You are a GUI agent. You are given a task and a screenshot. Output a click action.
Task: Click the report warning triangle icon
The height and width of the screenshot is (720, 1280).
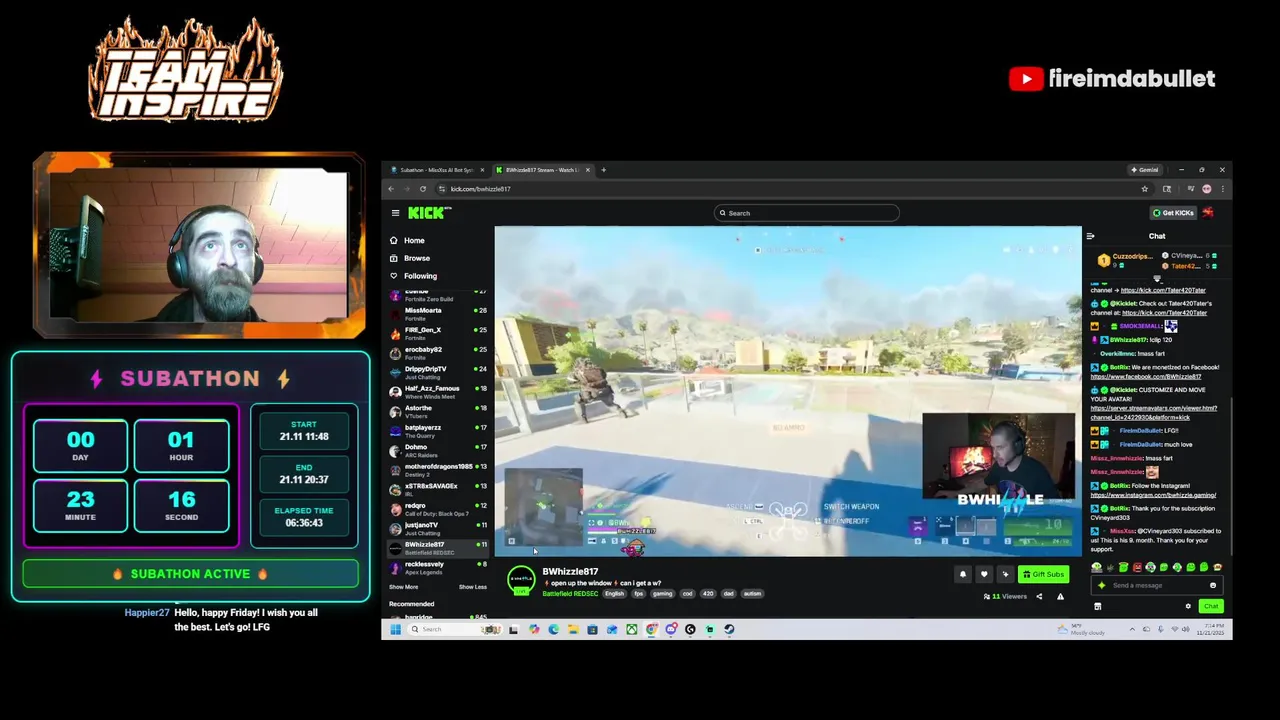[x=1060, y=597]
